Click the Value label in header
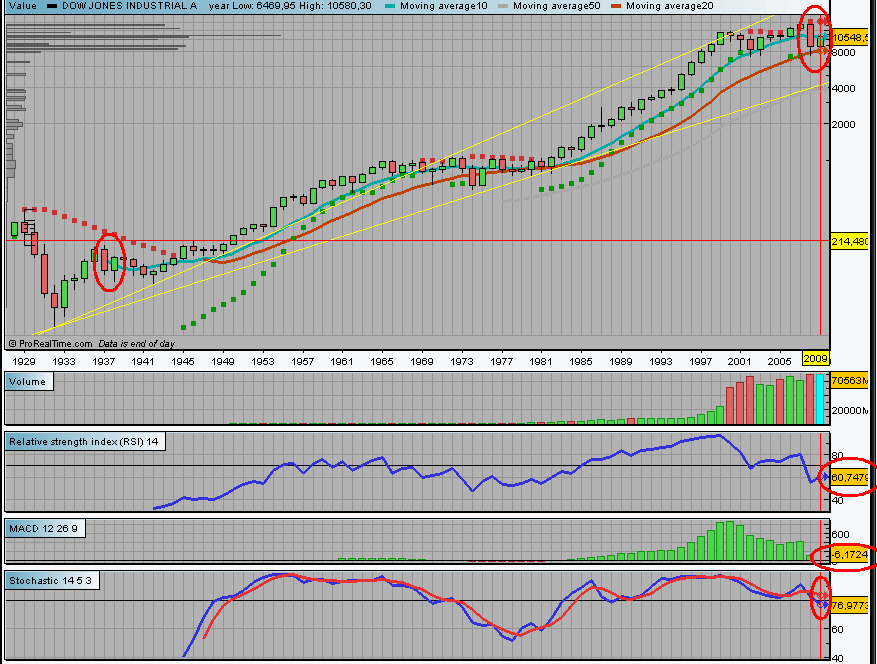The height and width of the screenshot is (664, 877). [x=22, y=6]
